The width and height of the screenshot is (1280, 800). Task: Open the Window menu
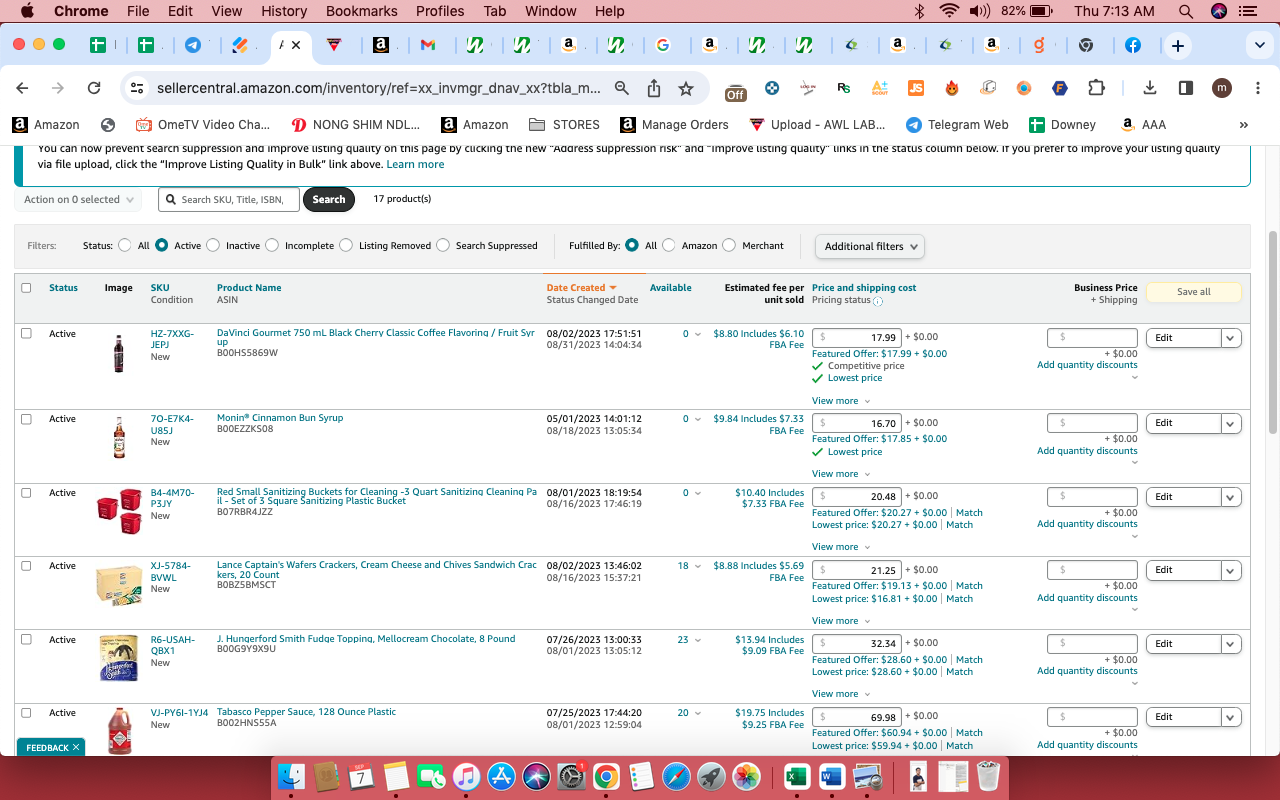point(550,11)
